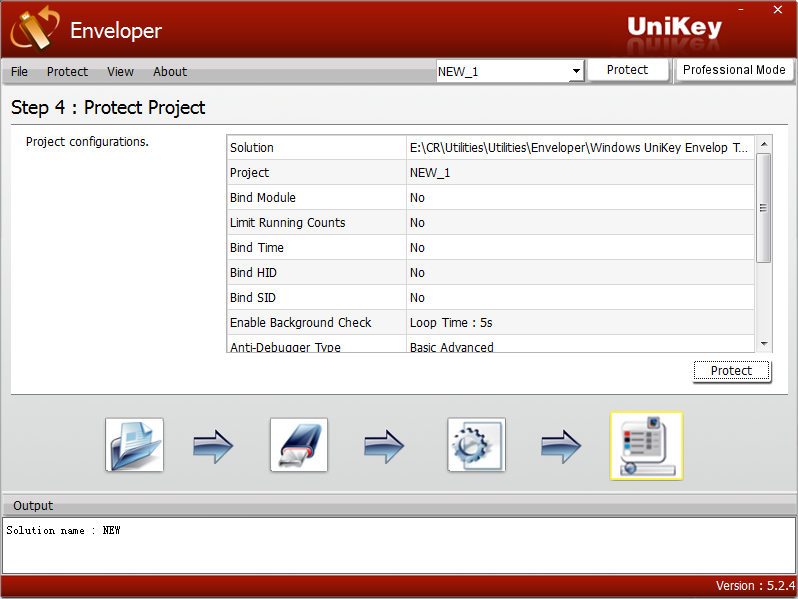Click the configurations table scrollbar thumb
The width and height of the screenshot is (798, 599).
point(763,208)
